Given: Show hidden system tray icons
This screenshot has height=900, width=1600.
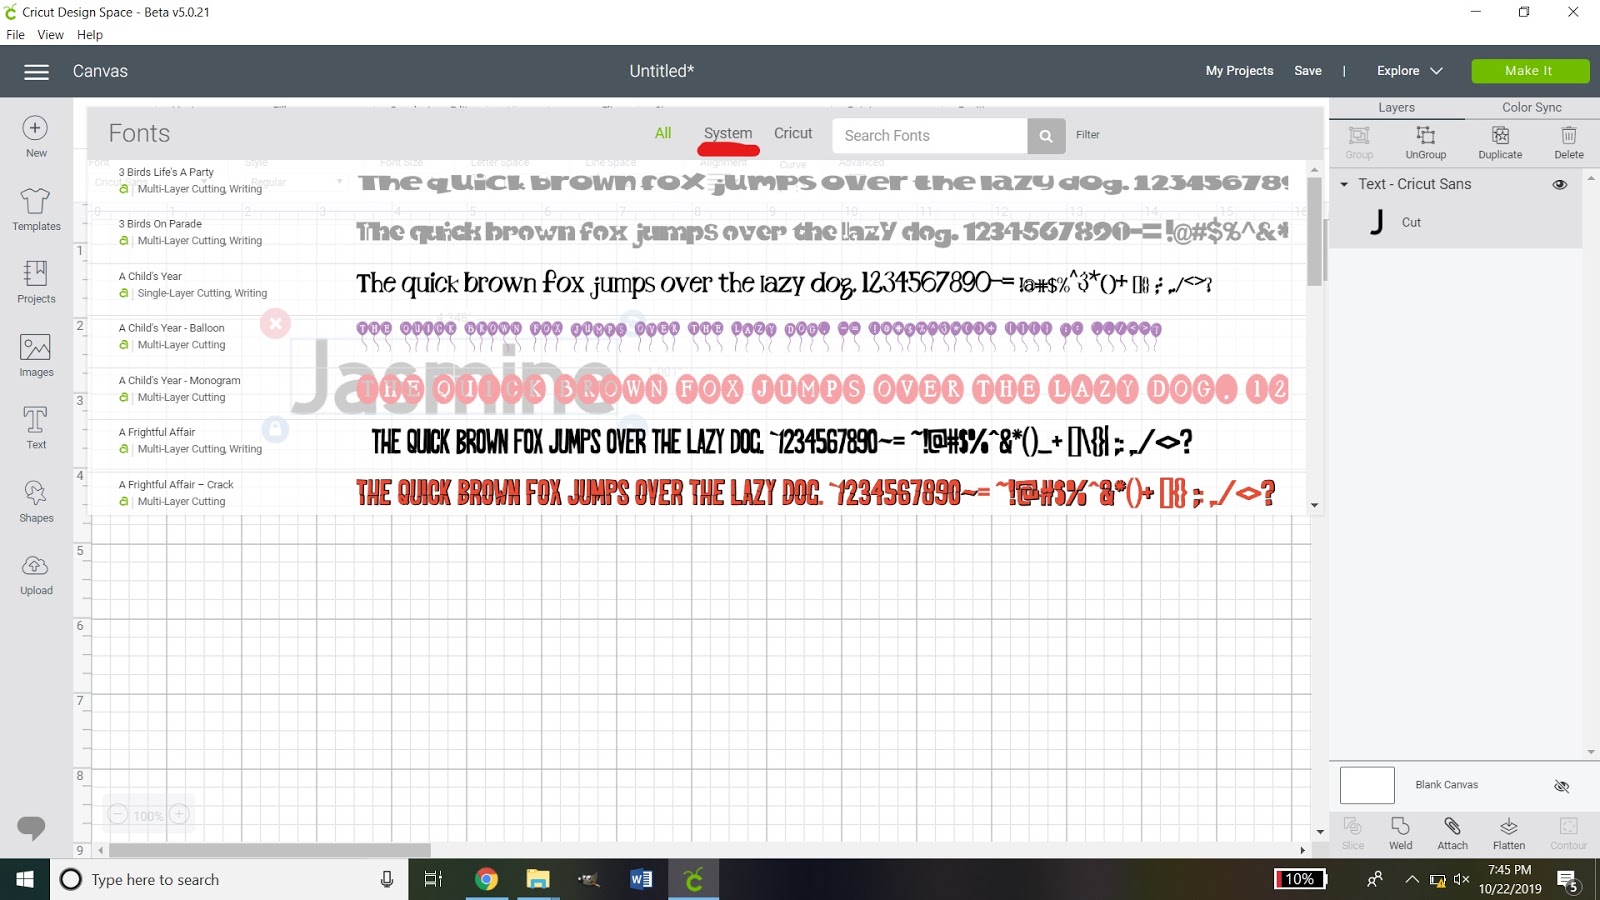Looking at the screenshot, I should tap(1412, 880).
